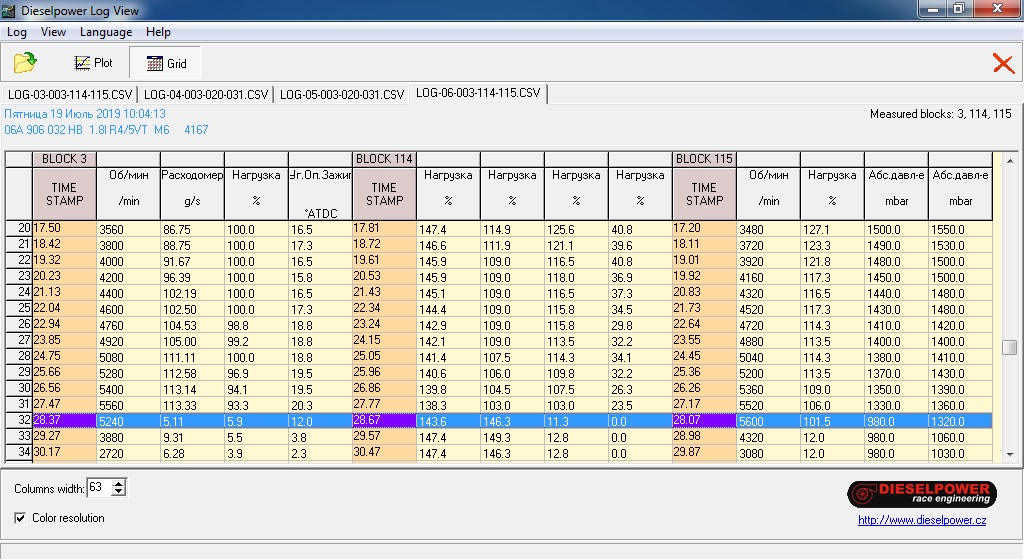
Task: Decrease columns width with down arrow
Action: pos(119,492)
